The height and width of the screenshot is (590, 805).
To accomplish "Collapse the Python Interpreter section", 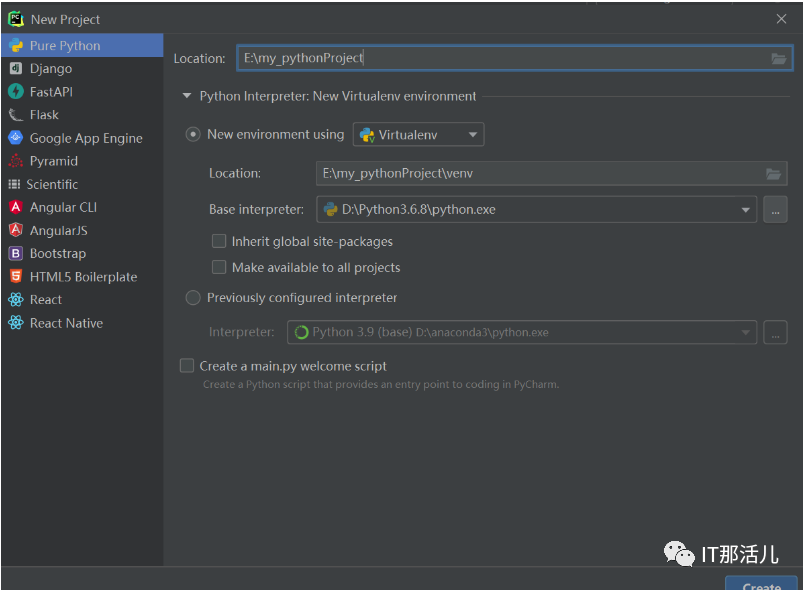I will tap(187, 96).
